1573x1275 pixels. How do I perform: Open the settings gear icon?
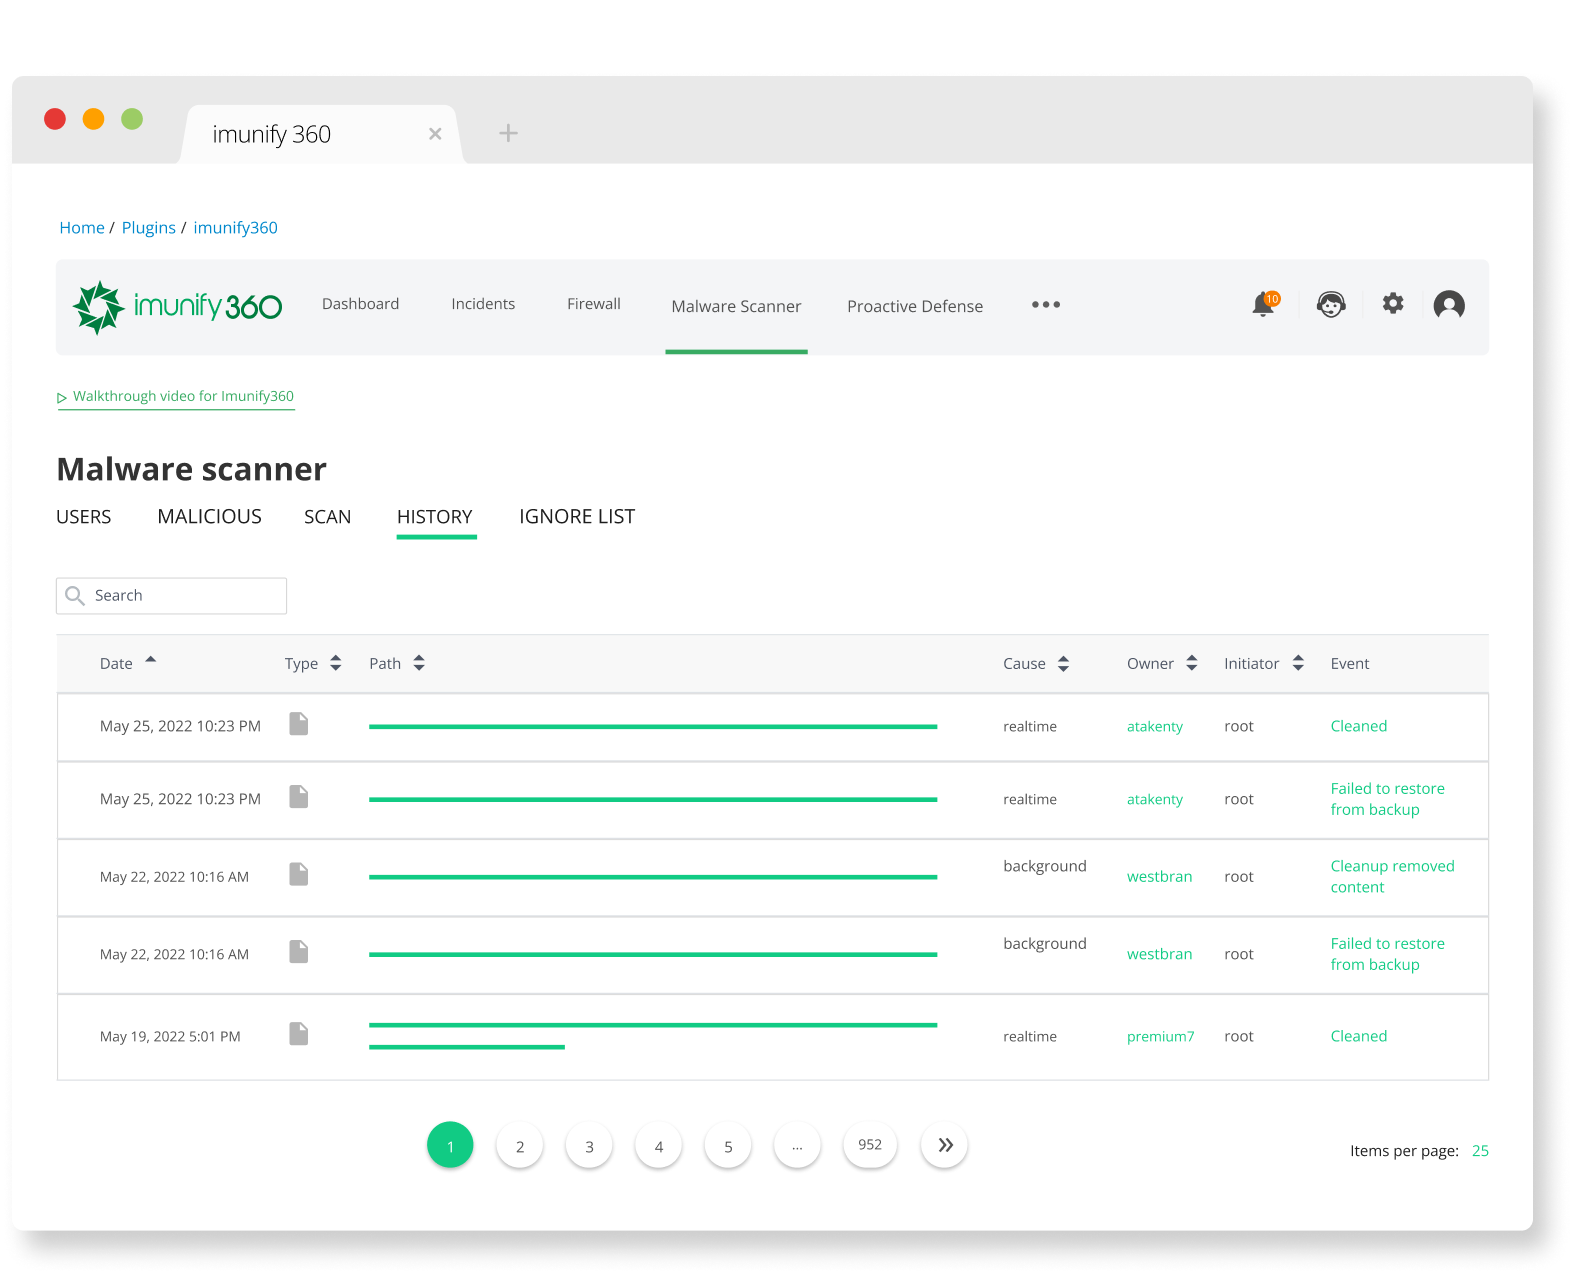pyautogui.click(x=1392, y=303)
